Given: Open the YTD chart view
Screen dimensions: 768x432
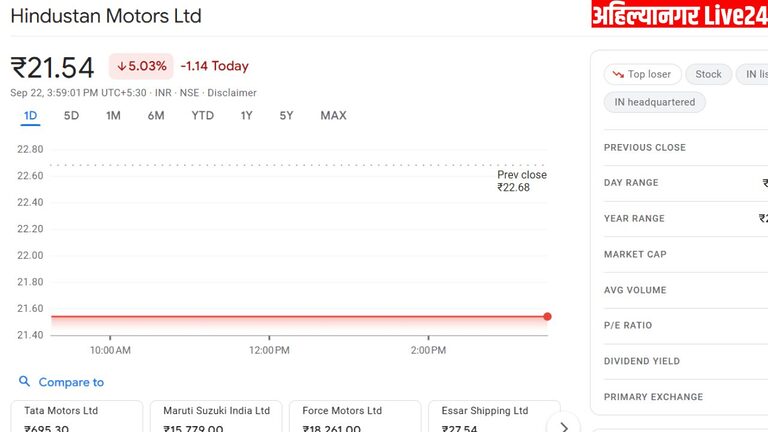Looking at the screenshot, I should 202,115.
